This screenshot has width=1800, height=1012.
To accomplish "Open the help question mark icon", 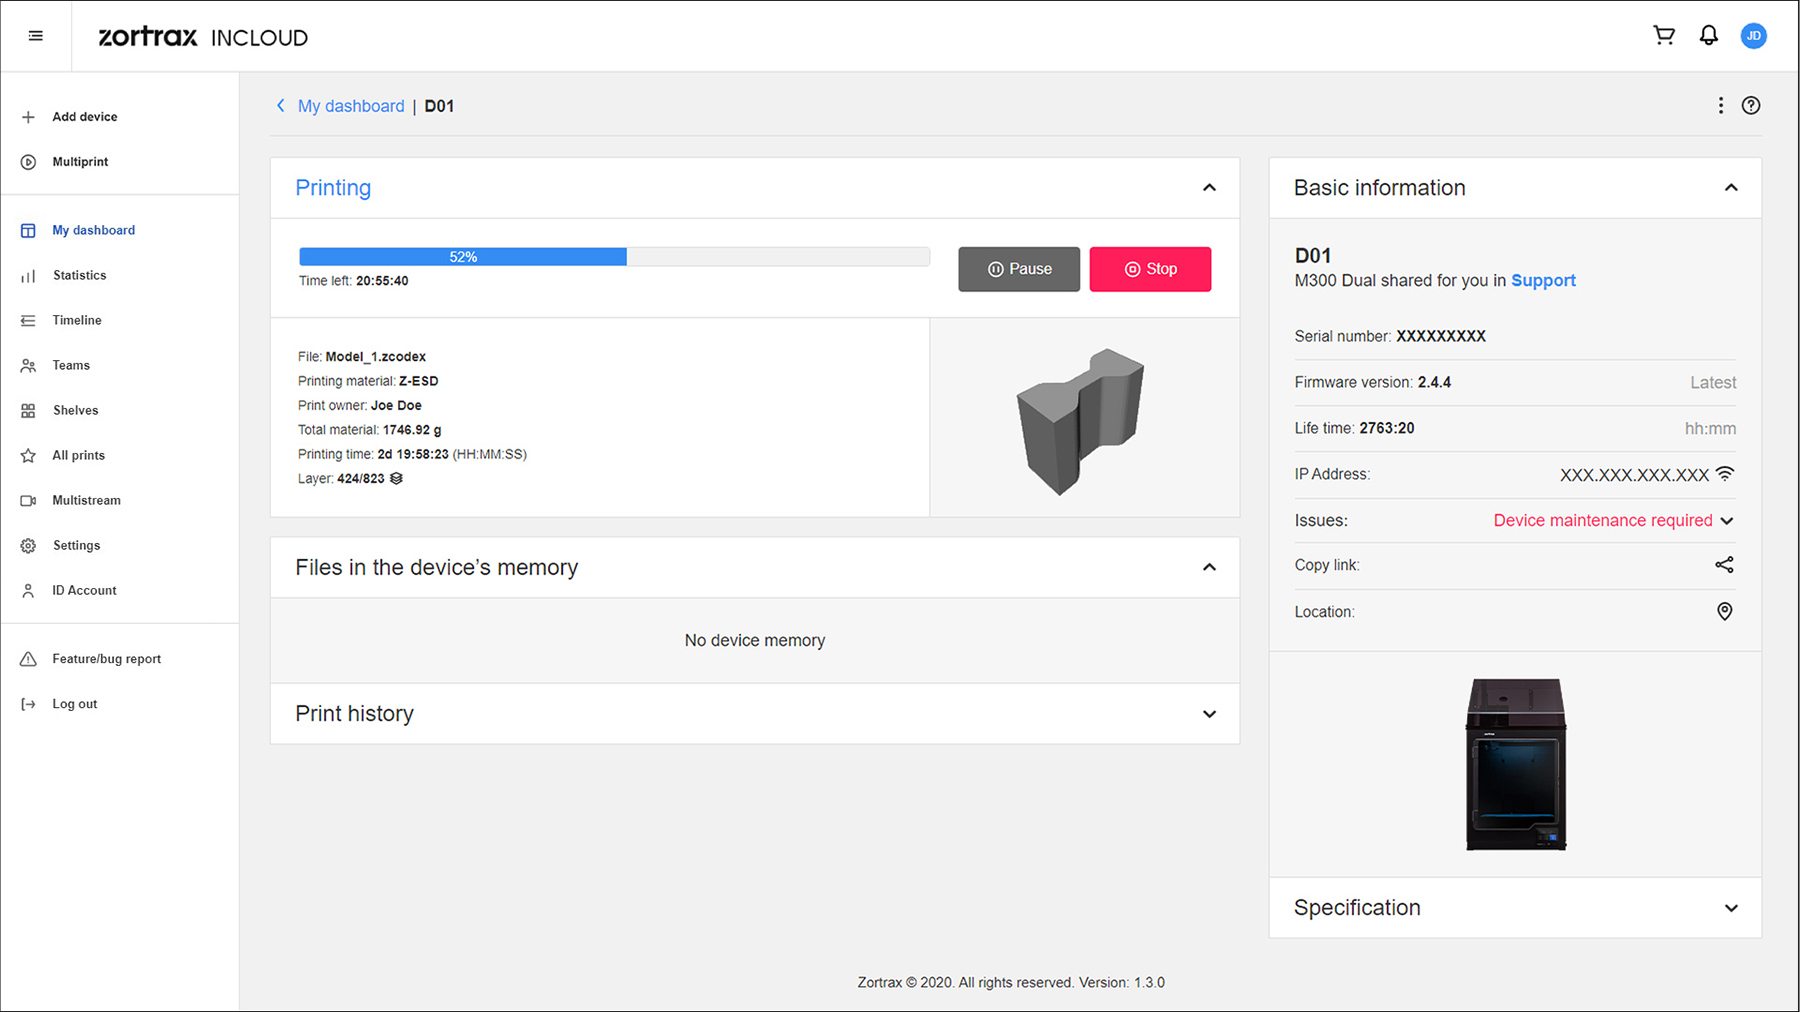I will coord(1751,106).
